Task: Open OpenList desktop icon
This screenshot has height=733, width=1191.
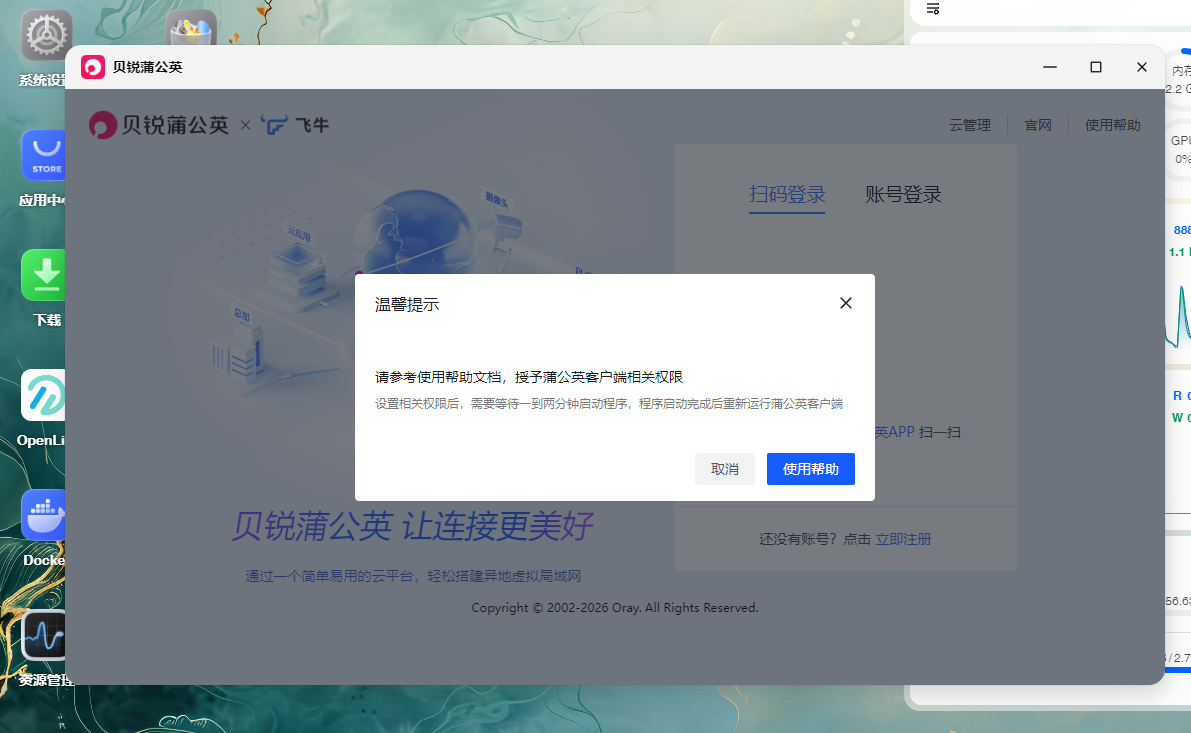Action: [x=43, y=395]
